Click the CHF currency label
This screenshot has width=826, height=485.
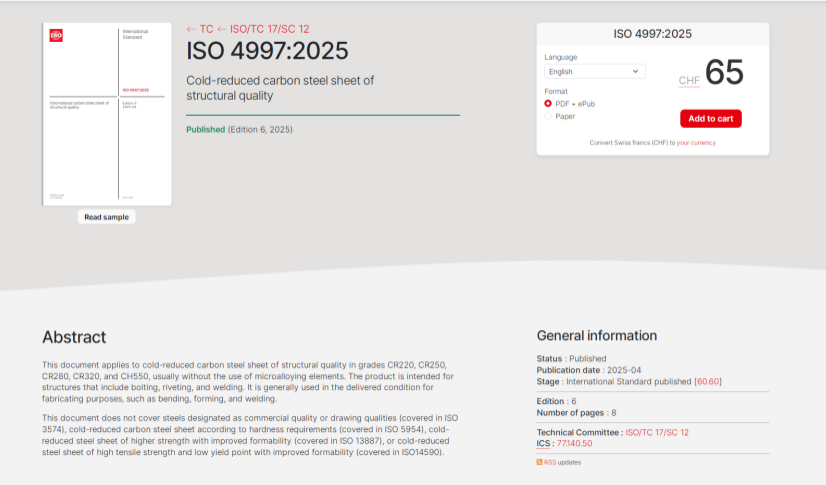tap(689, 81)
